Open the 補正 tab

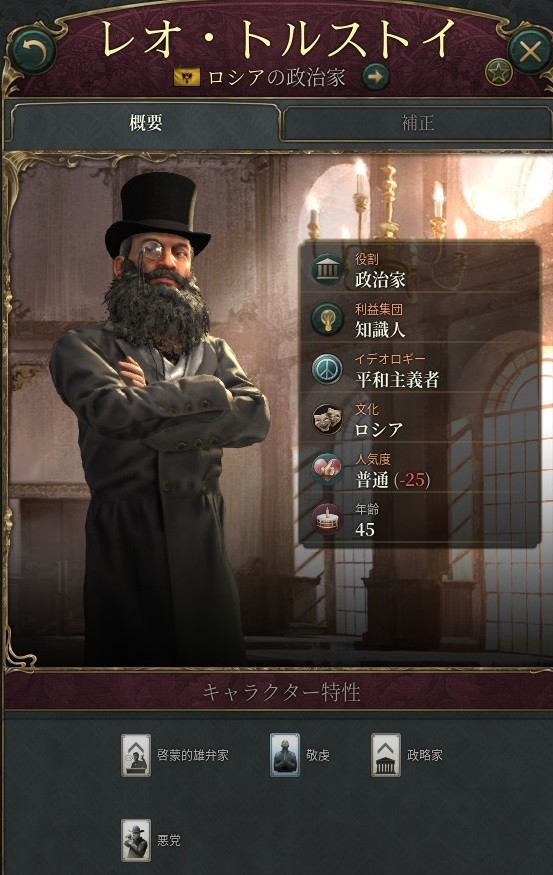[417, 123]
